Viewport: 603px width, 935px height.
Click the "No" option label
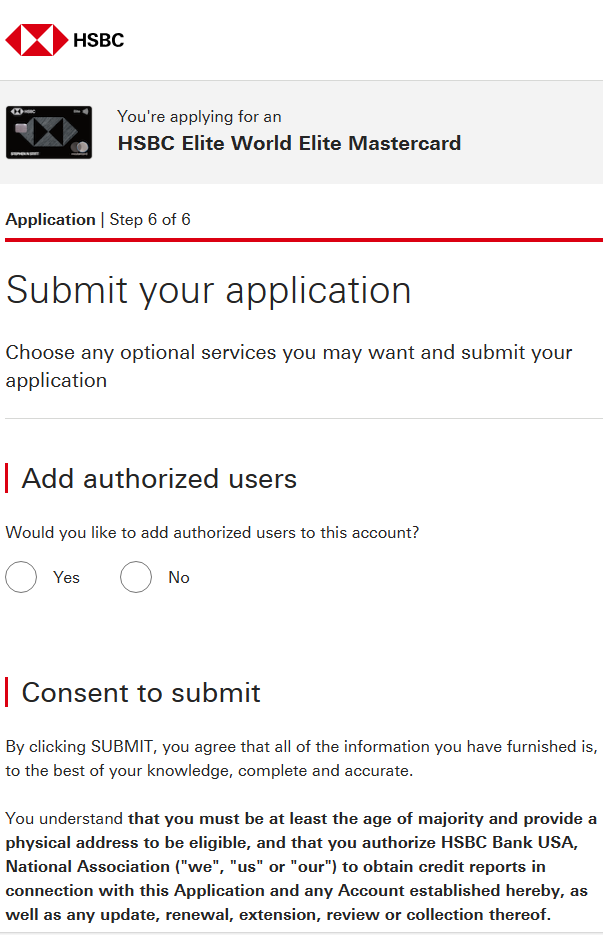tap(179, 577)
